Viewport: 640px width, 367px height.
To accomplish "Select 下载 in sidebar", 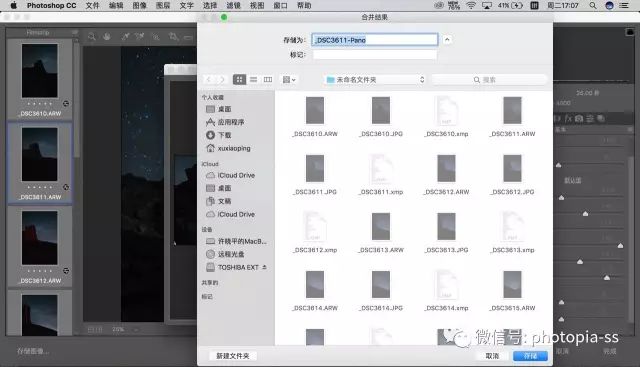I will (x=219, y=135).
